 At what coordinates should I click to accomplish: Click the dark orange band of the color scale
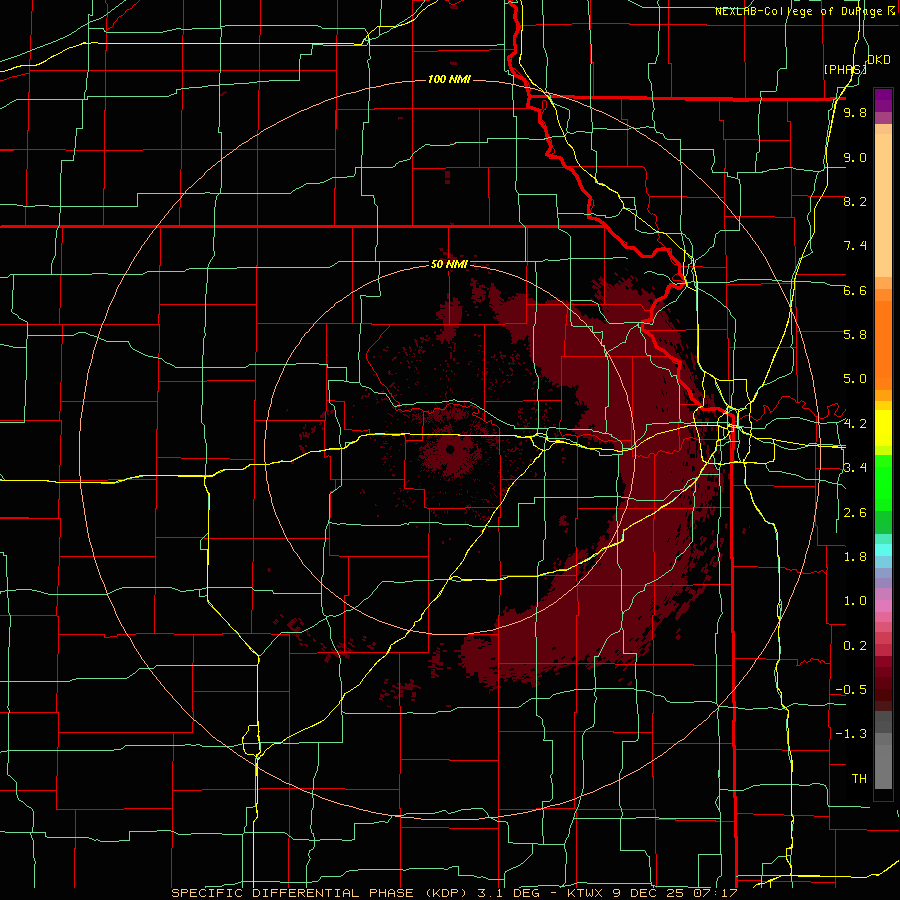pyautogui.click(x=883, y=346)
